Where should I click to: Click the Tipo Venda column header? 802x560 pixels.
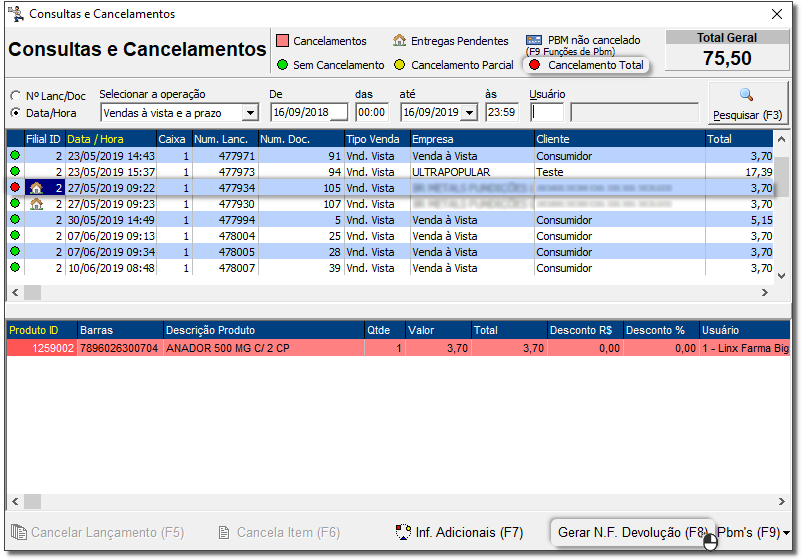tap(377, 139)
